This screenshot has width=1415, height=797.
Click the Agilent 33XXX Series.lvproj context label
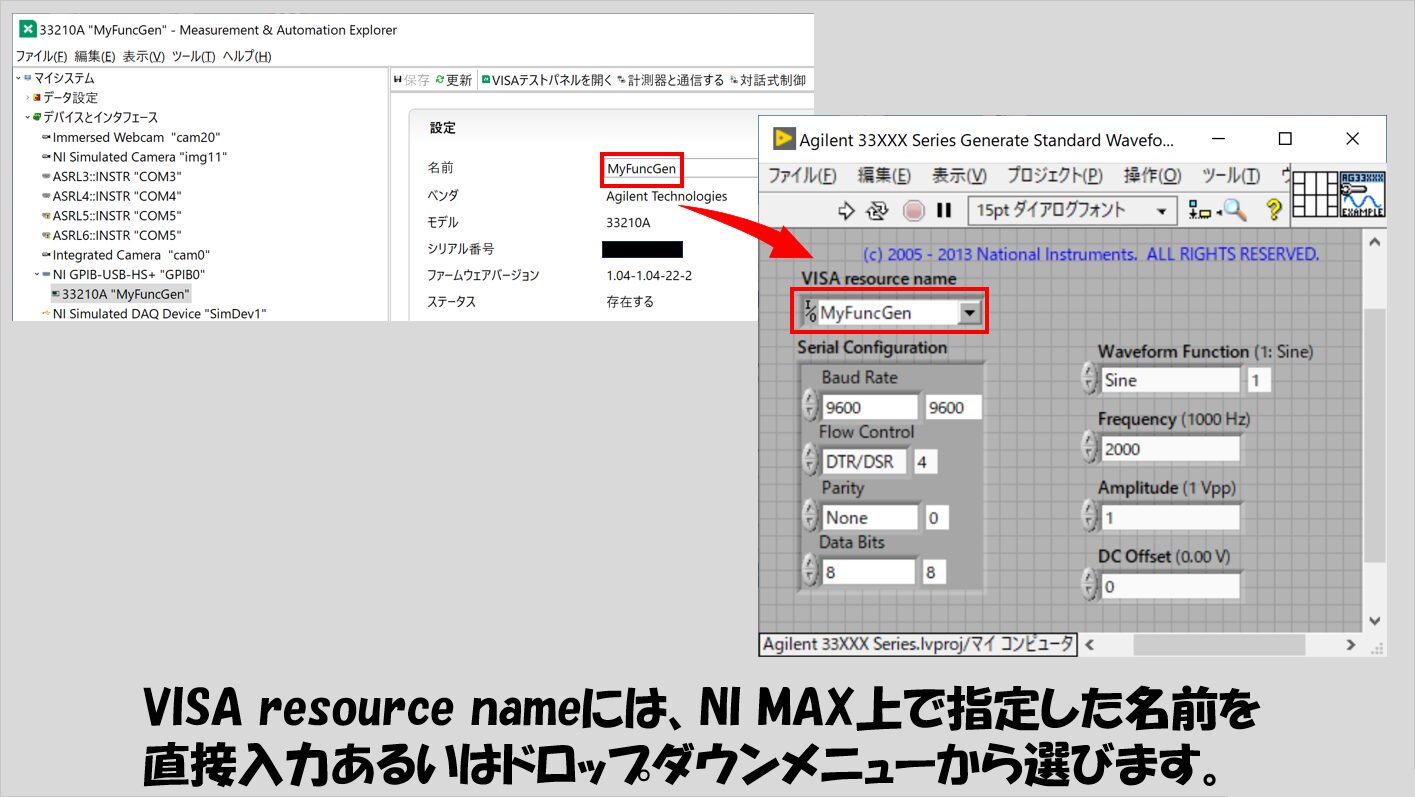[x=919, y=644]
